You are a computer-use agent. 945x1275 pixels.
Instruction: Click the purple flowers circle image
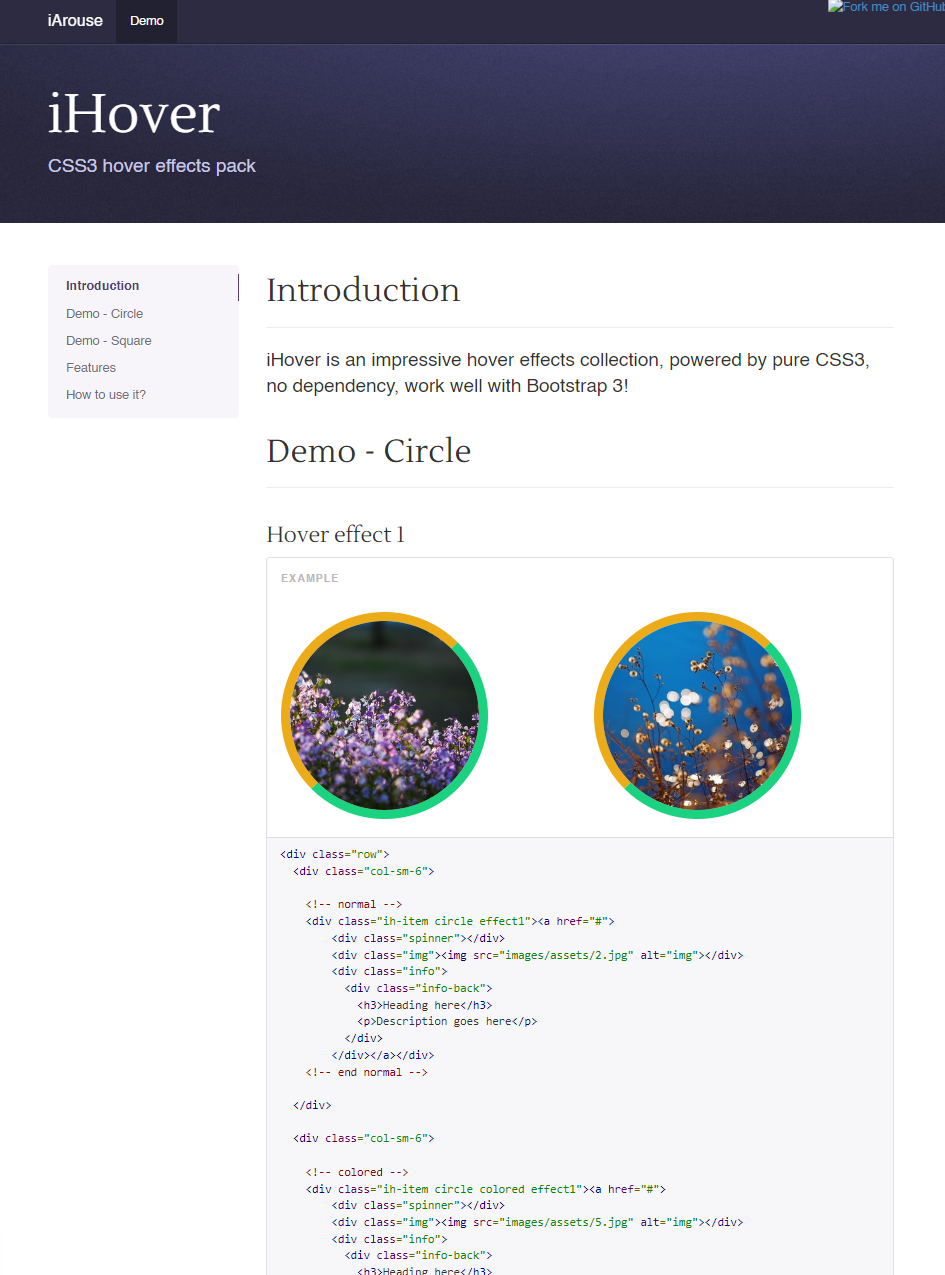click(385, 715)
